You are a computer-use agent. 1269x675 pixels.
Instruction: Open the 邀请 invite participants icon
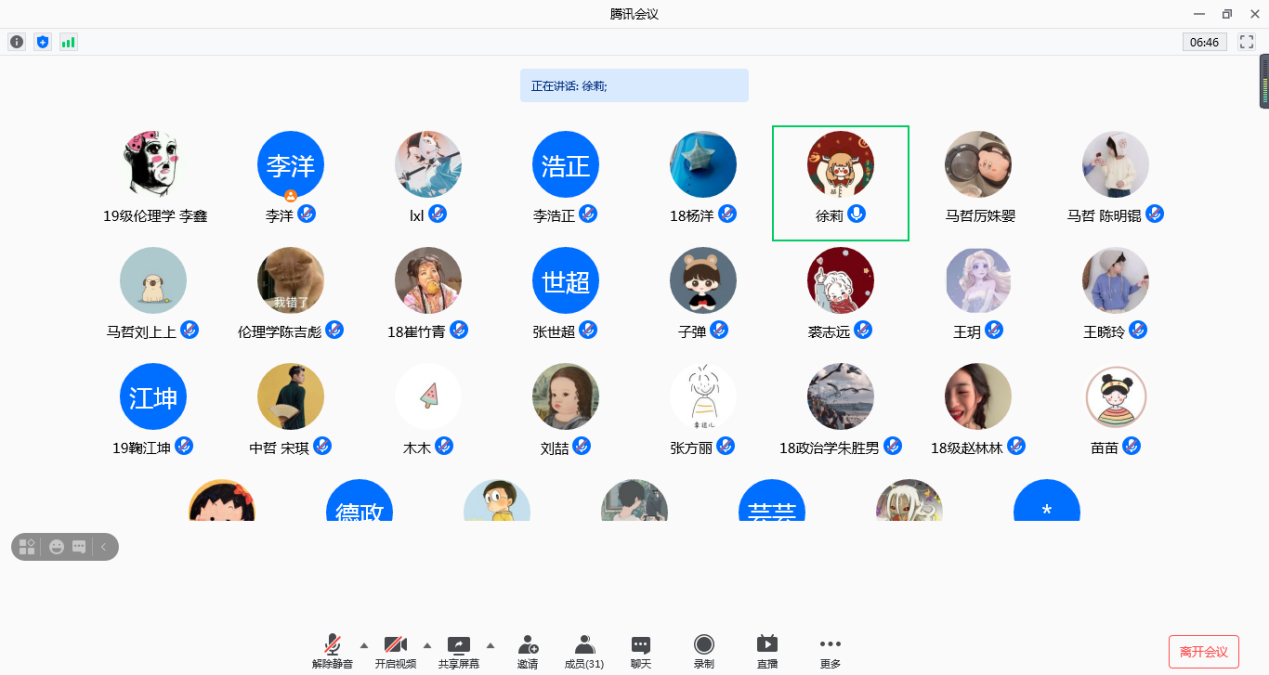tap(527, 651)
